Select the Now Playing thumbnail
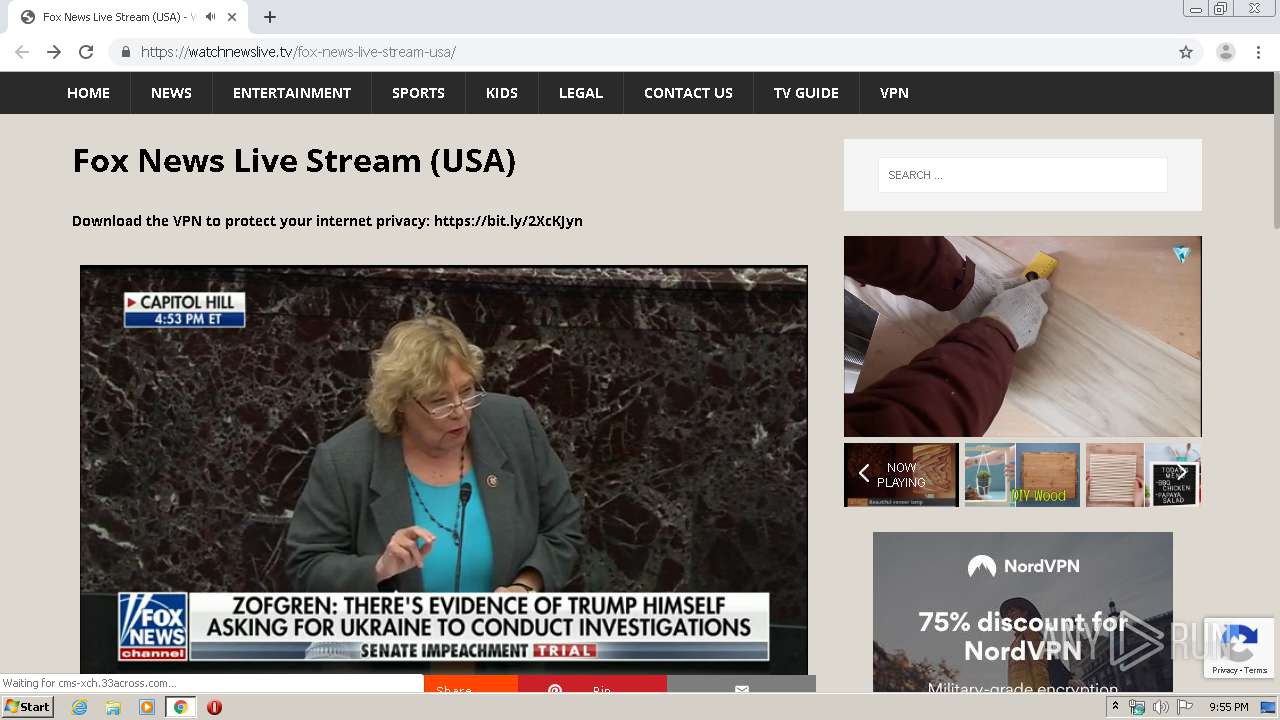Image resolution: width=1280 pixels, height=720 pixels. (901, 475)
